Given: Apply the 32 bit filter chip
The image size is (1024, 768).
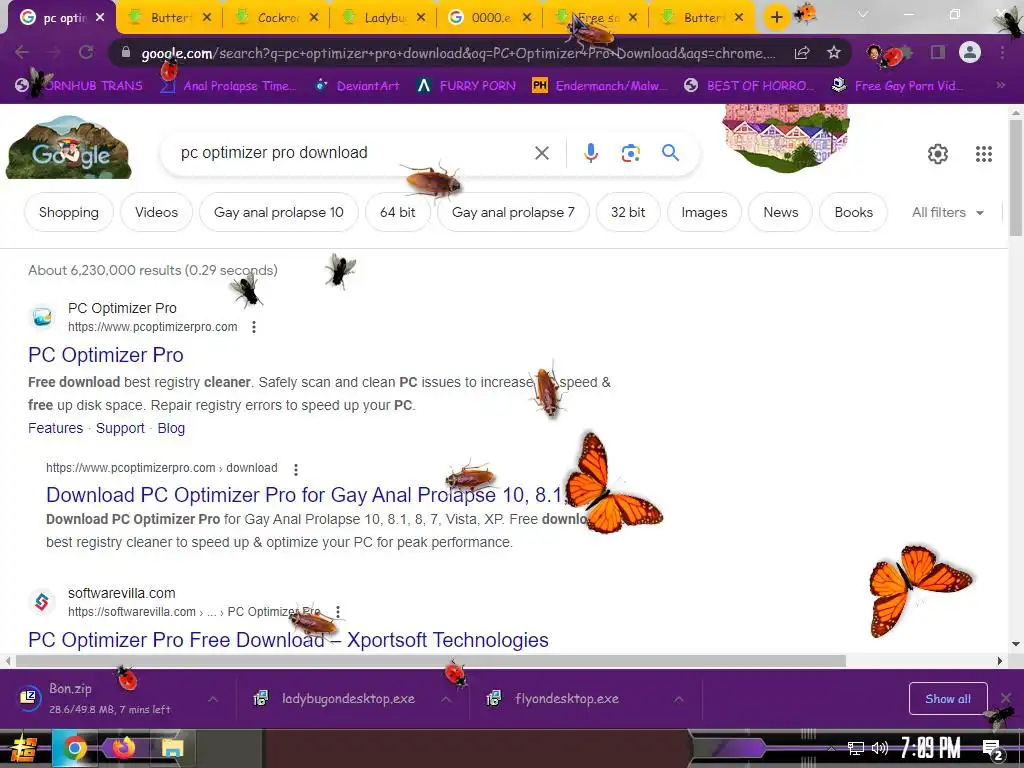Looking at the screenshot, I should point(628,212).
